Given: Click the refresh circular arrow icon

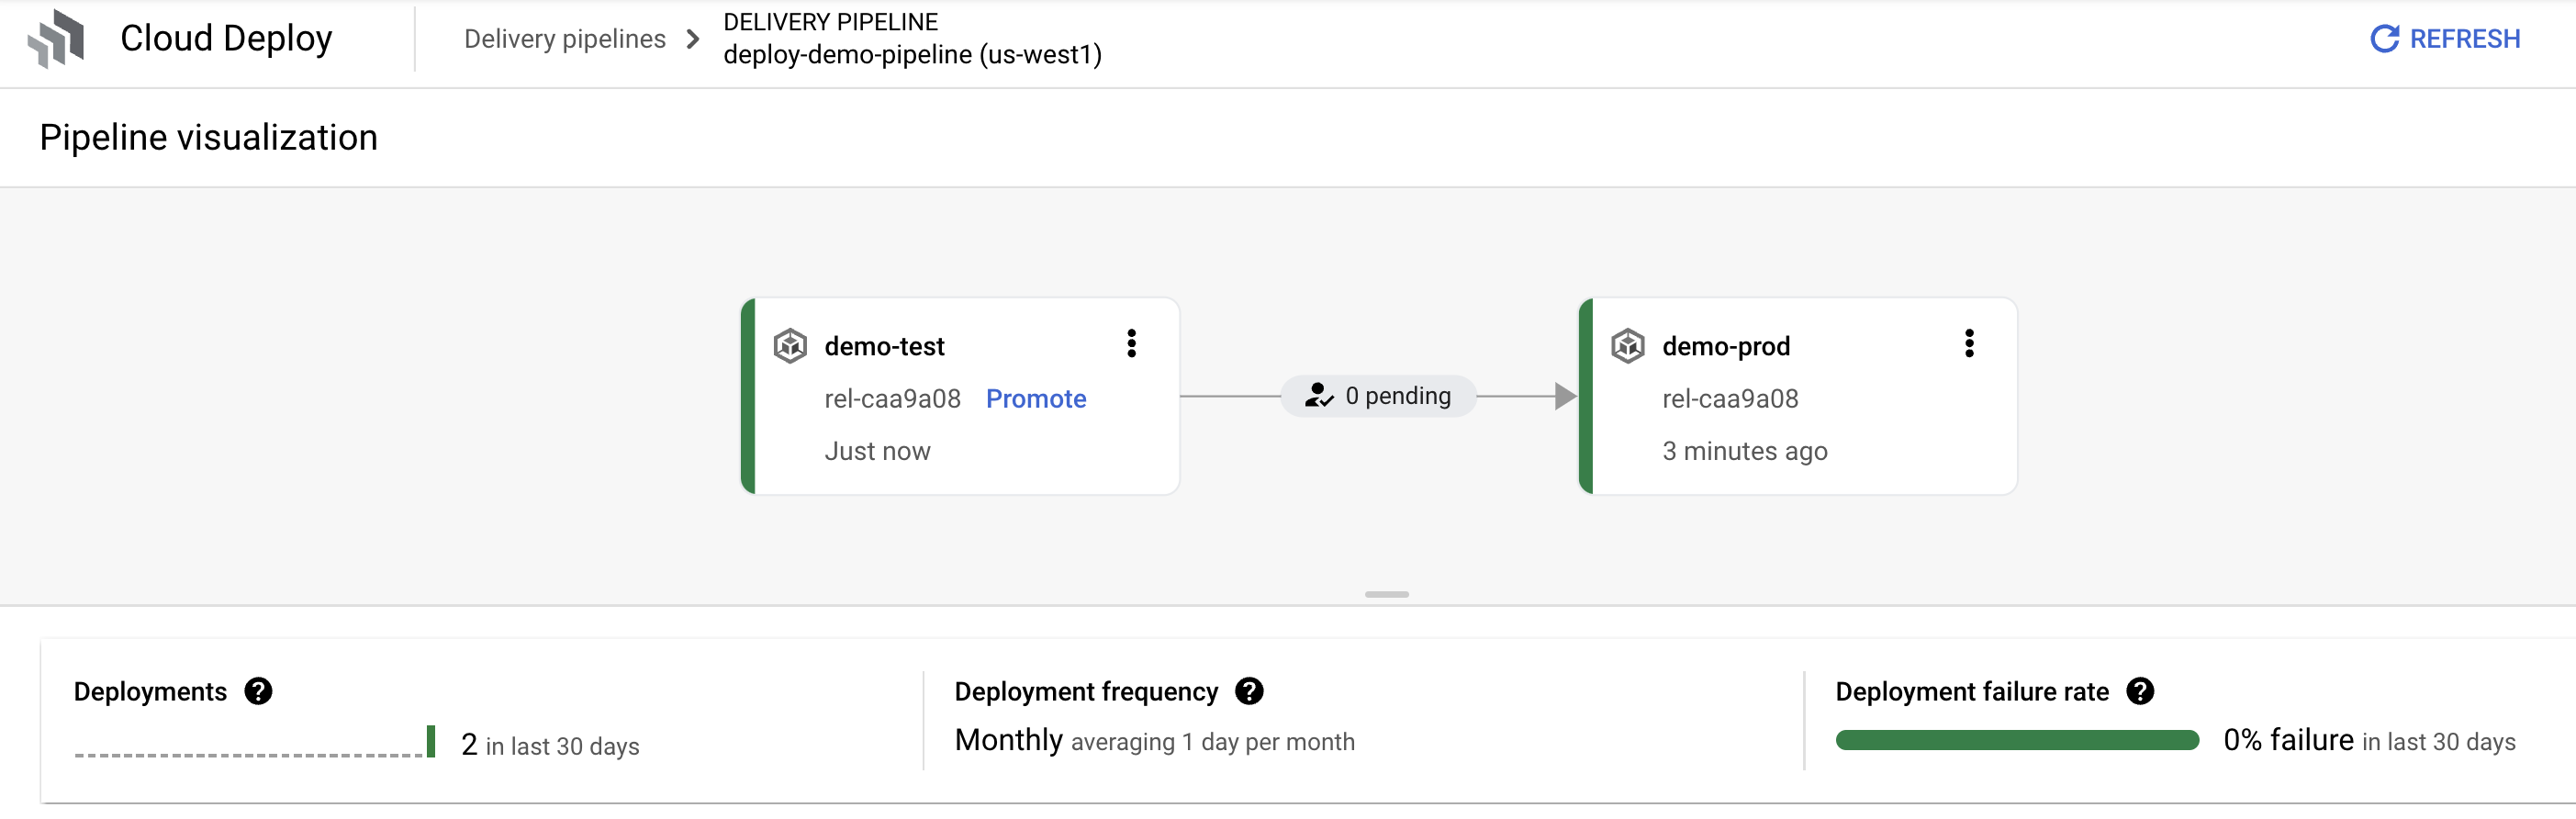Looking at the screenshot, I should pyautogui.click(x=2384, y=39).
